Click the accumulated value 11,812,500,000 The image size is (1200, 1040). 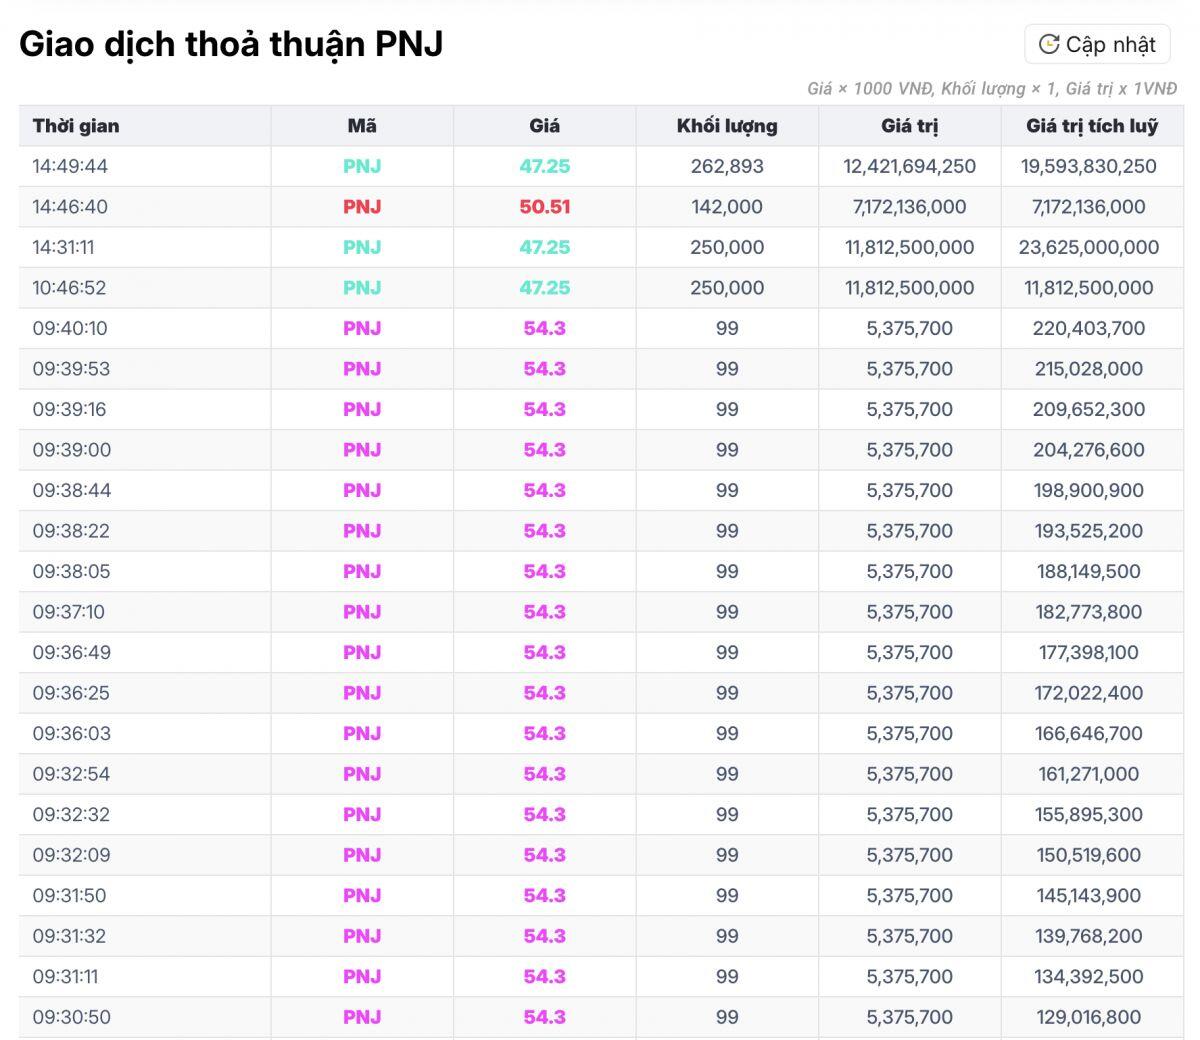click(x=1089, y=288)
